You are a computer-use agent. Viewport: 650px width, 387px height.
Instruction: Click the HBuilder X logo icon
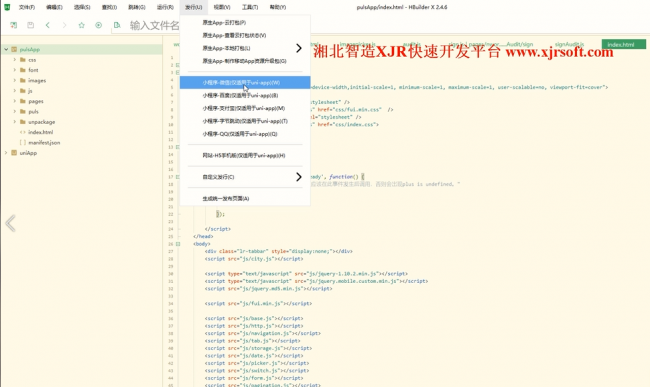tap(7, 7)
